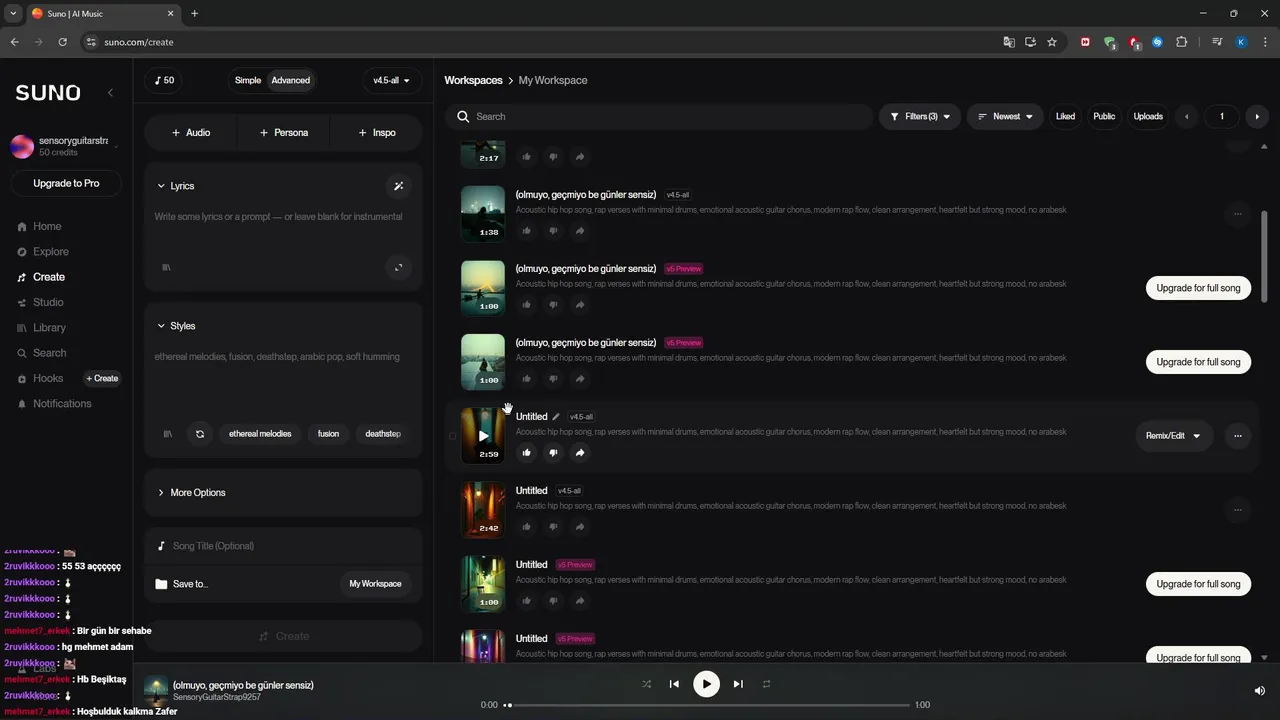Add a Persona to the creation
This screenshot has width=1280, height=720.
(284, 133)
